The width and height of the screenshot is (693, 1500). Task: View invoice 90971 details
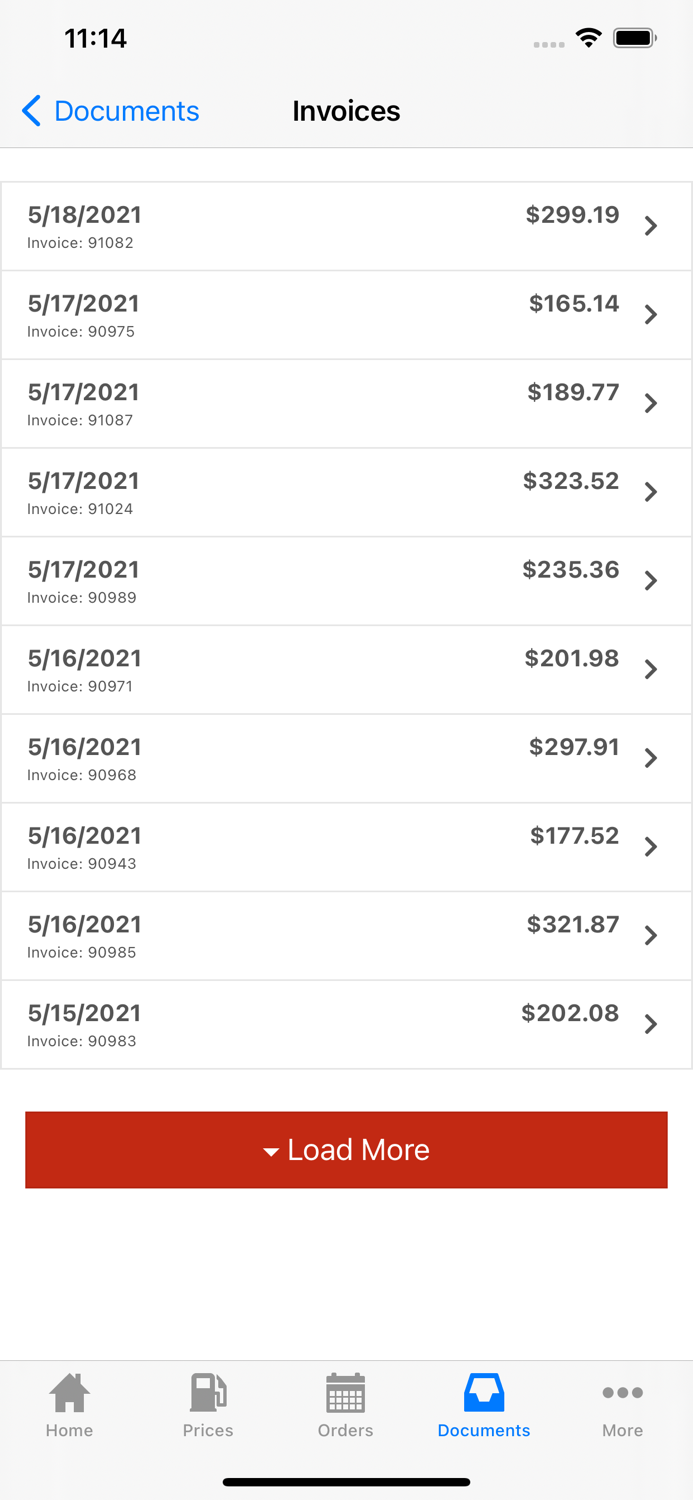pos(346,670)
